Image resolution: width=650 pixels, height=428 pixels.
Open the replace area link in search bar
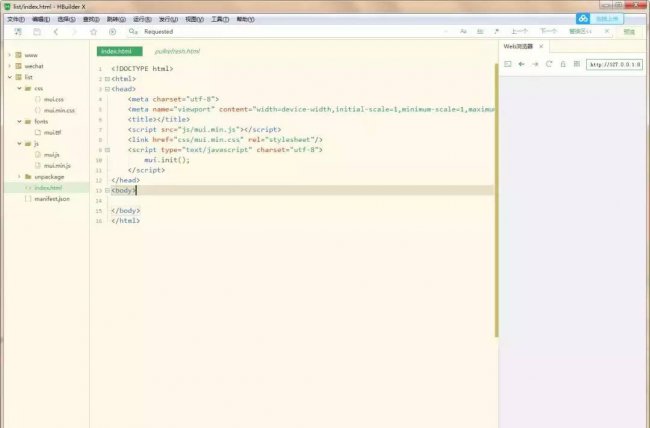click(580, 32)
